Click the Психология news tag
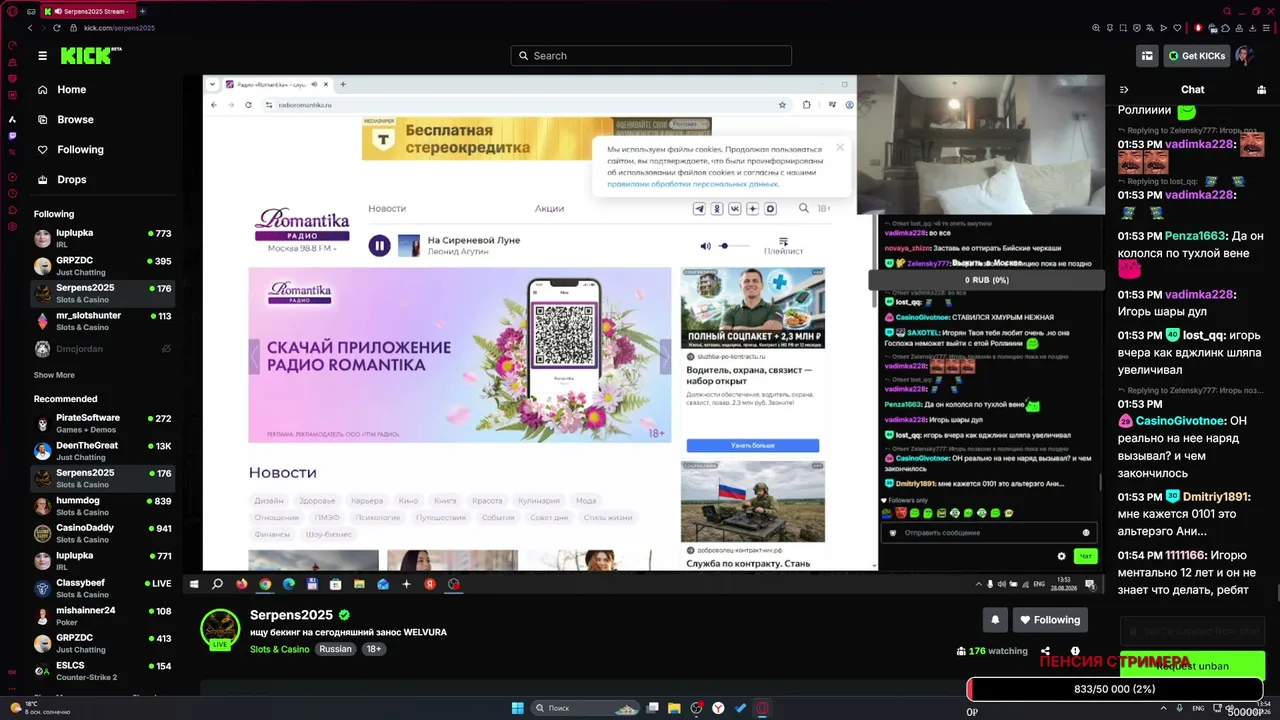This screenshot has height=720, width=1280. tap(378, 518)
